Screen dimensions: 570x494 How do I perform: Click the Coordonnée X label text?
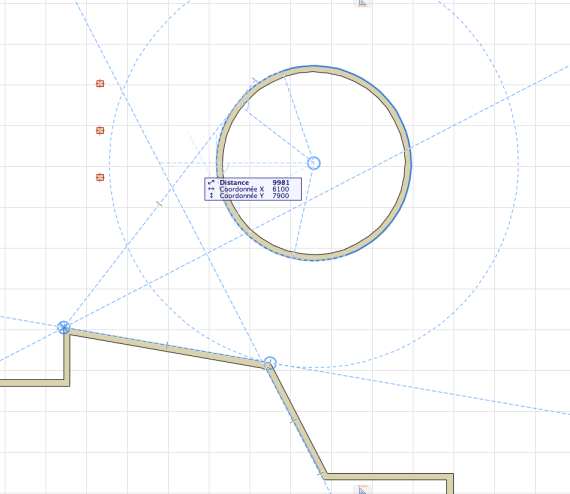[x=241, y=189]
